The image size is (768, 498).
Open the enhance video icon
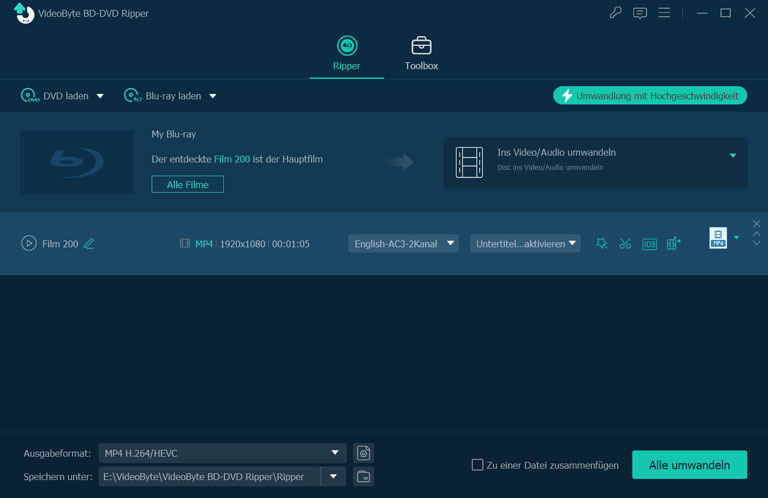click(x=673, y=243)
